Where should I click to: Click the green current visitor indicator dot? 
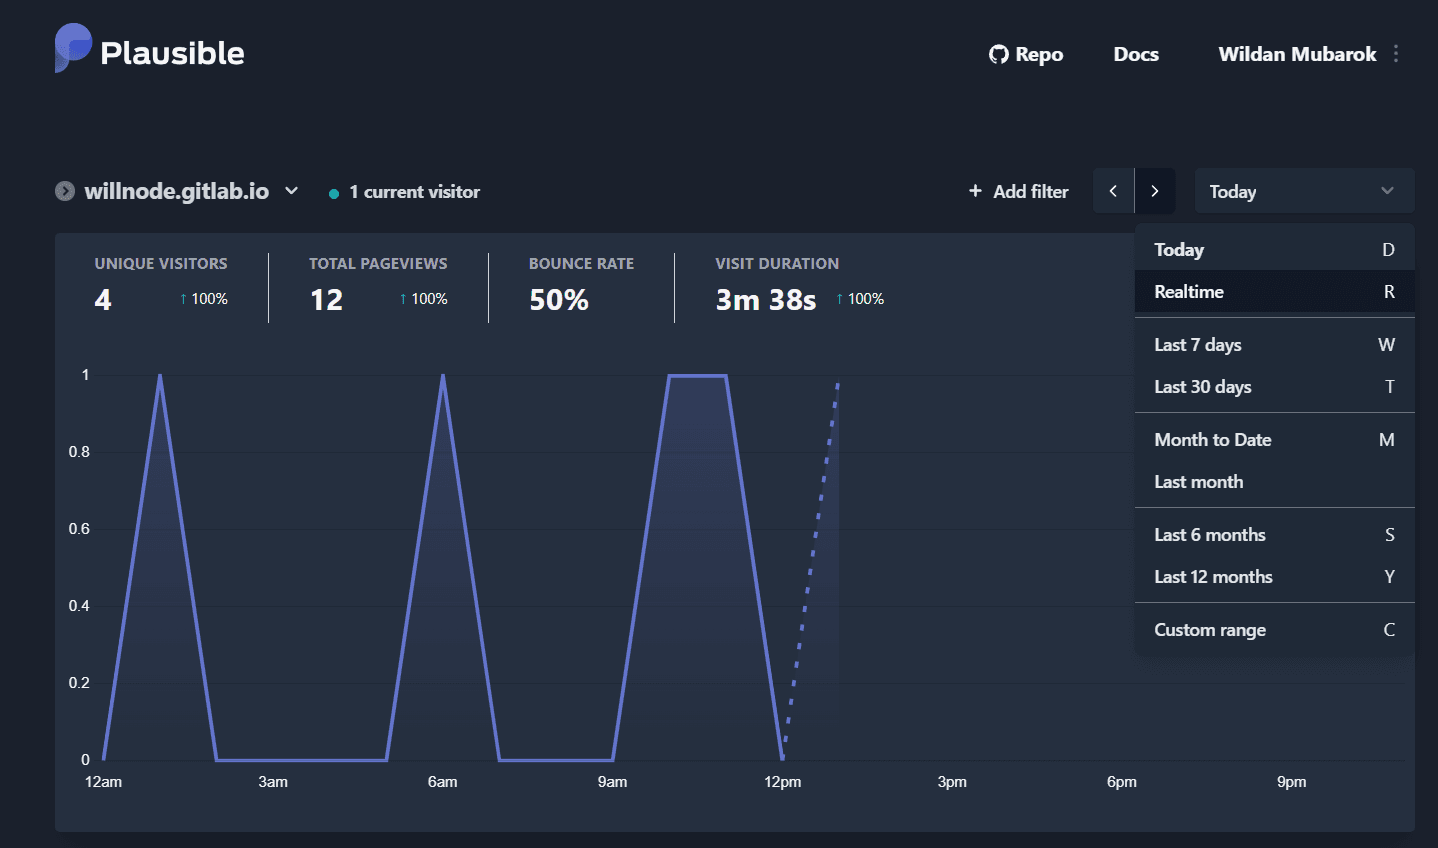(x=333, y=191)
